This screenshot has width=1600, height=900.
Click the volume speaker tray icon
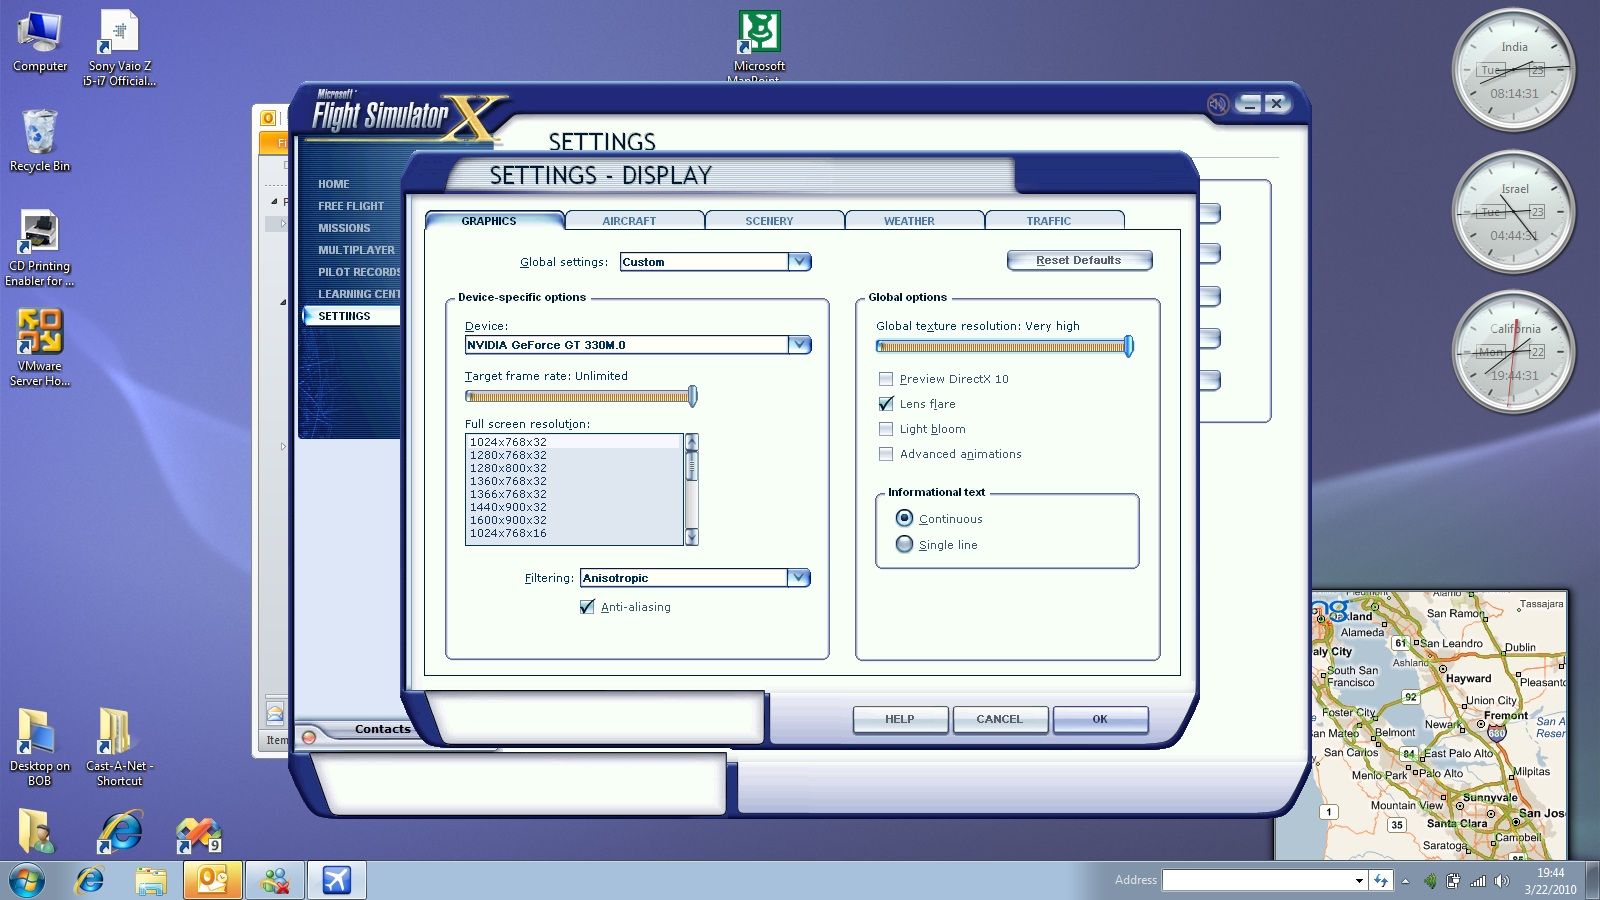1501,881
